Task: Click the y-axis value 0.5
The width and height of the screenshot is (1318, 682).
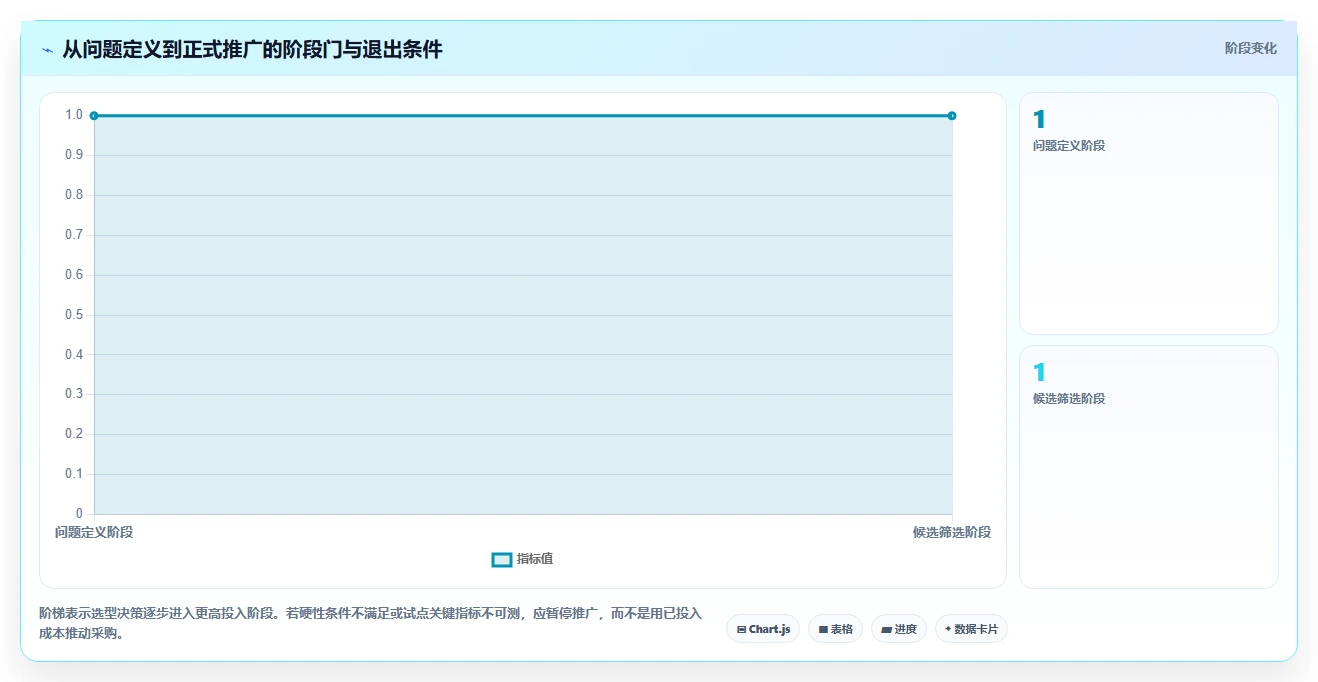Action: (x=74, y=315)
